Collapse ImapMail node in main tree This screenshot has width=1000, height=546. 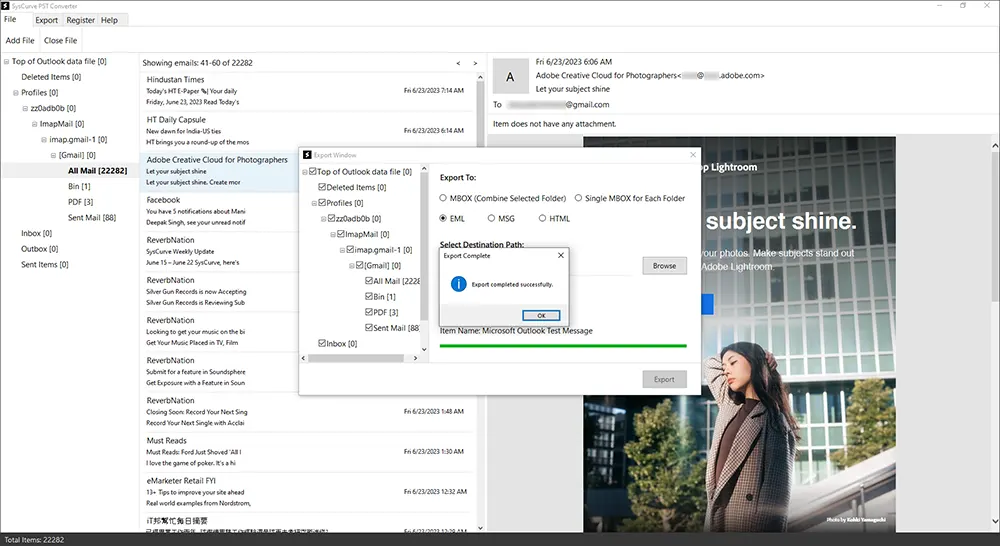pyautogui.click(x=34, y=124)
